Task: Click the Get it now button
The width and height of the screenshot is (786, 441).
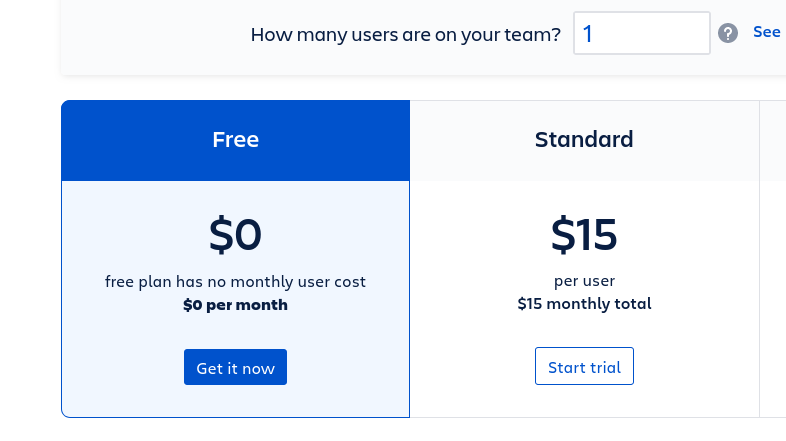Action: coord(236,367)
